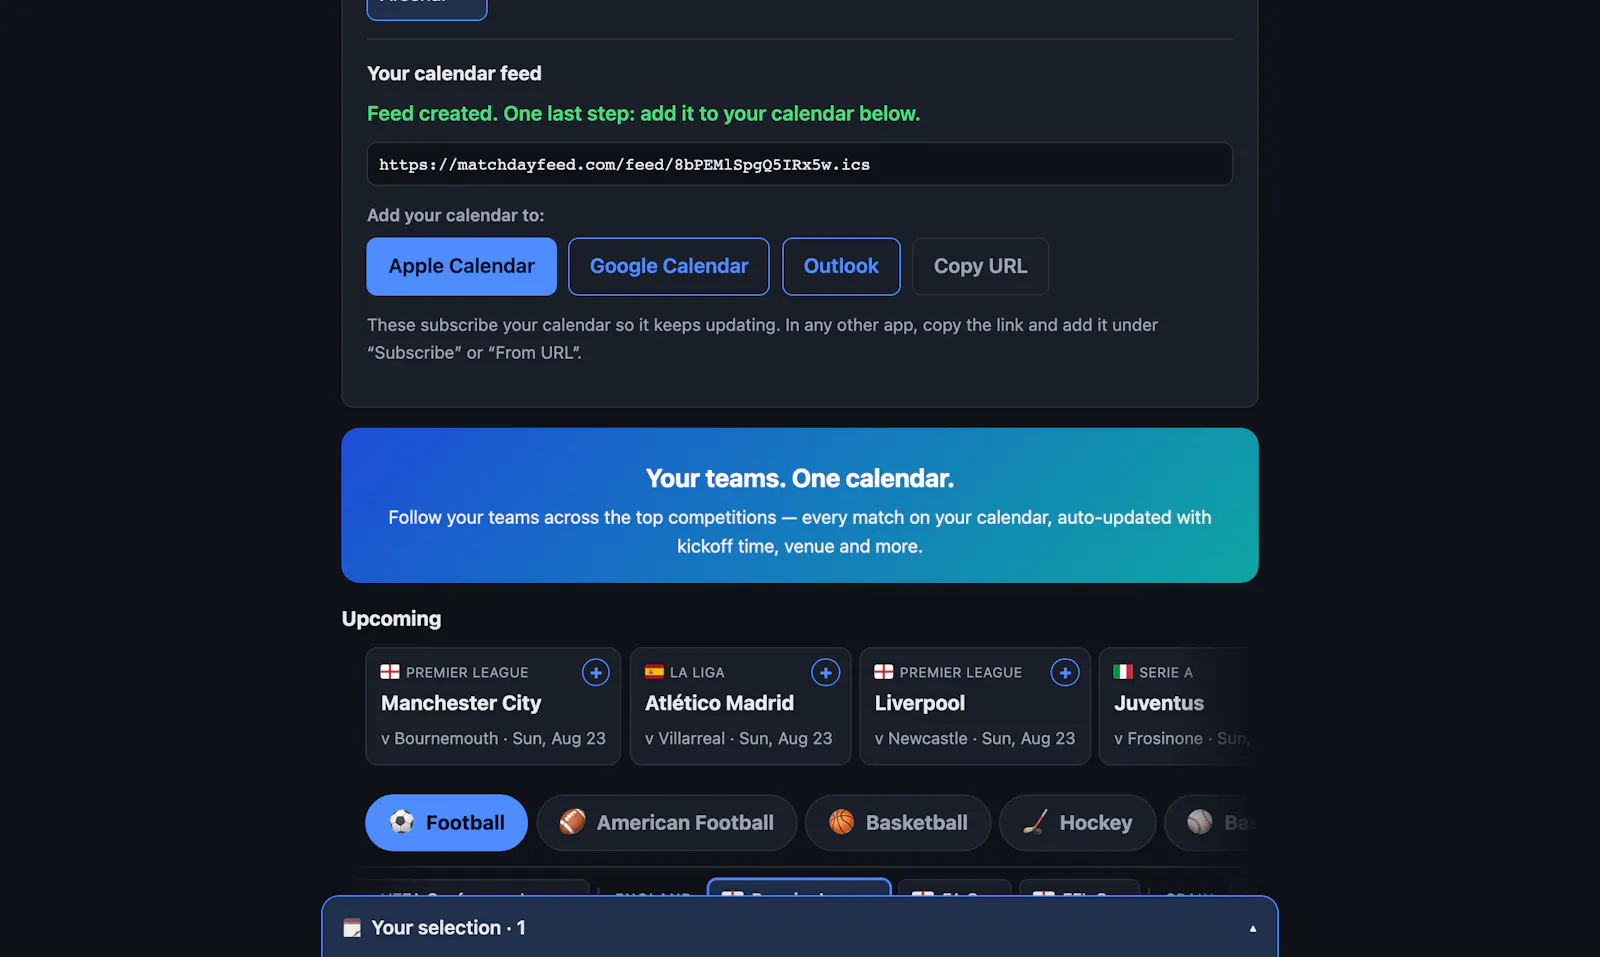Add Manchester City with the plus icon
The height and width of the screenshot is (957, 1600).
click(596, 673)
